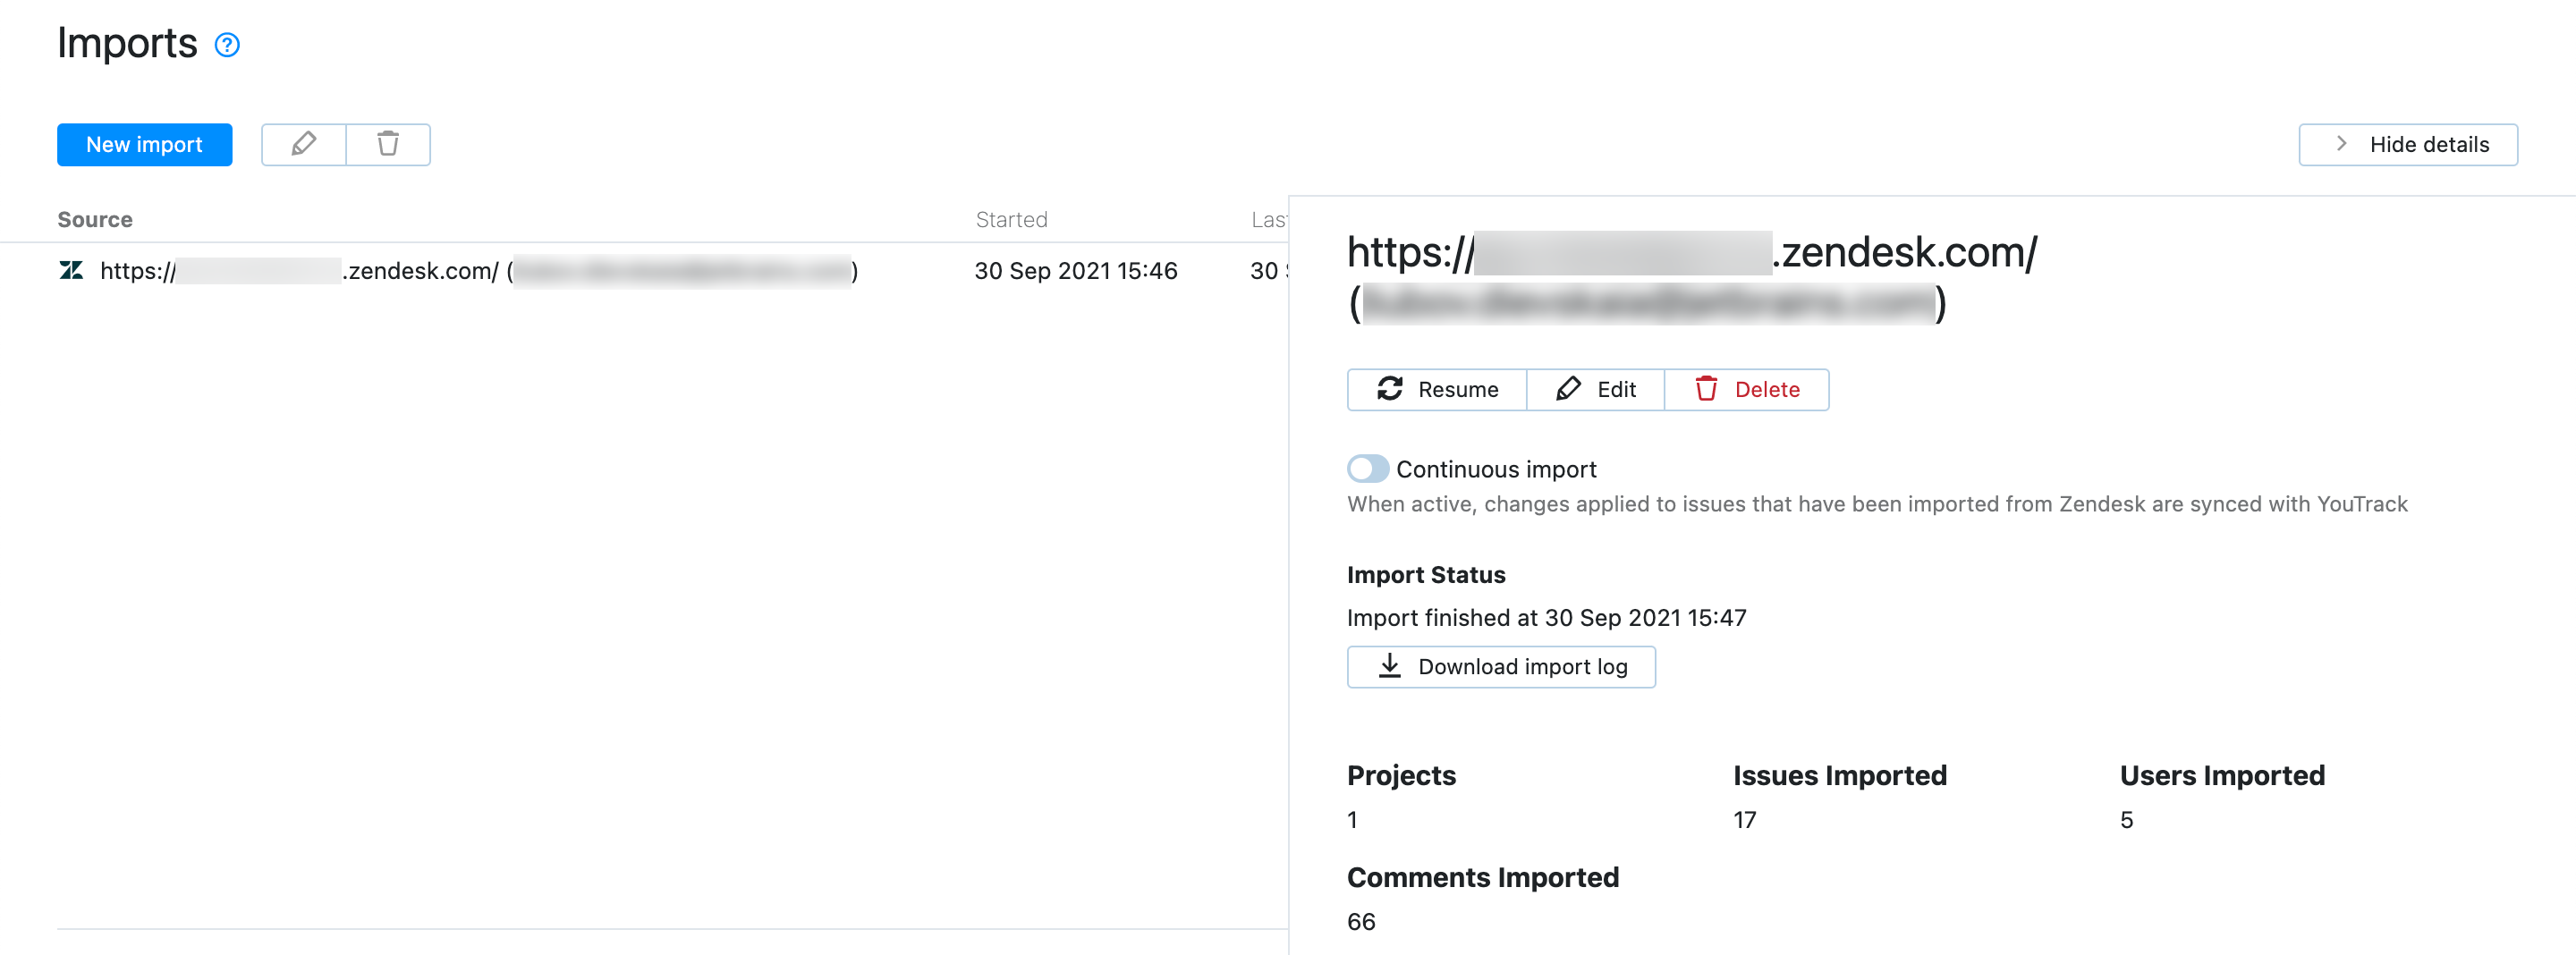
Task: Click the Resume refresh icon
Action: (1390, 389)
